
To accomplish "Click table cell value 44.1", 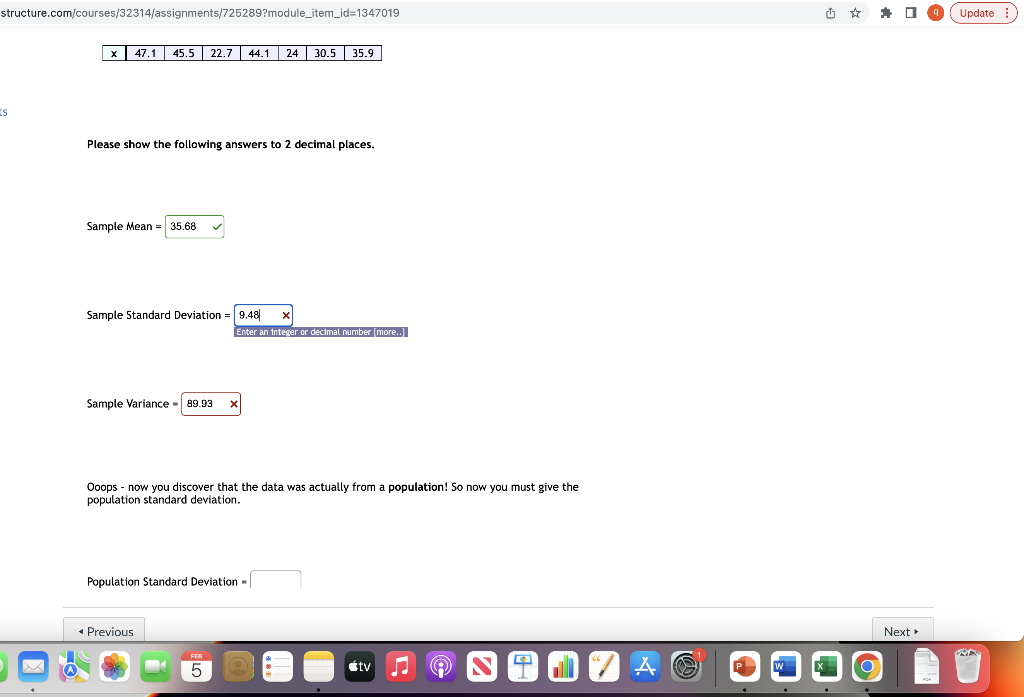I will (259, 54).
